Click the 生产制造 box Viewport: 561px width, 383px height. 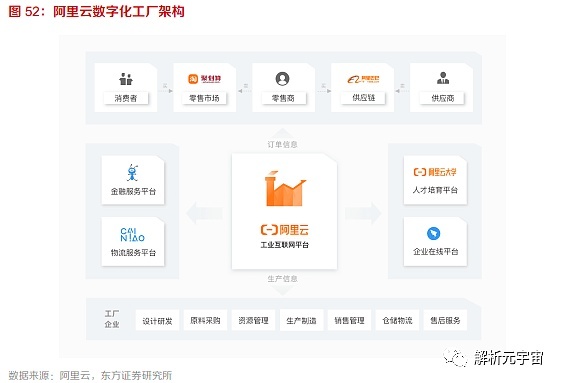tap(301, 320)
